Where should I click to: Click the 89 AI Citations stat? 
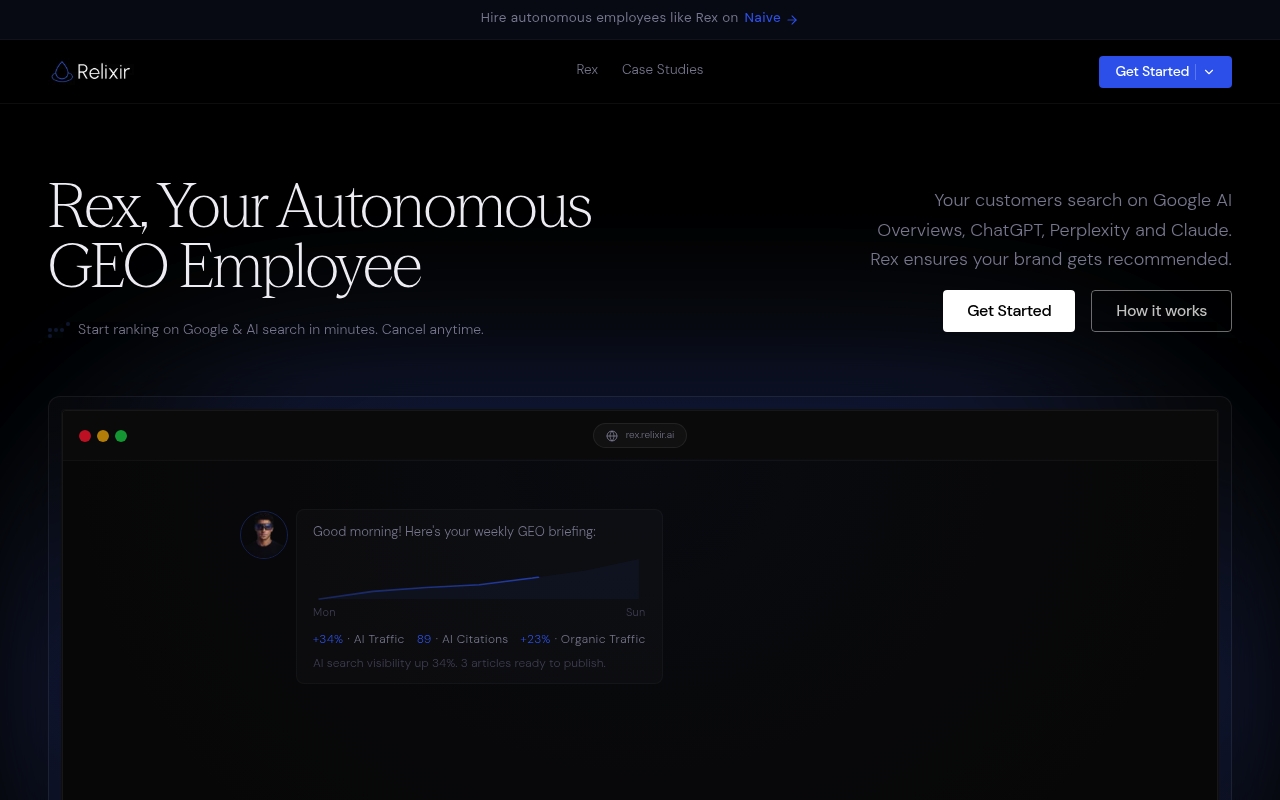click(x=462, y=639)
